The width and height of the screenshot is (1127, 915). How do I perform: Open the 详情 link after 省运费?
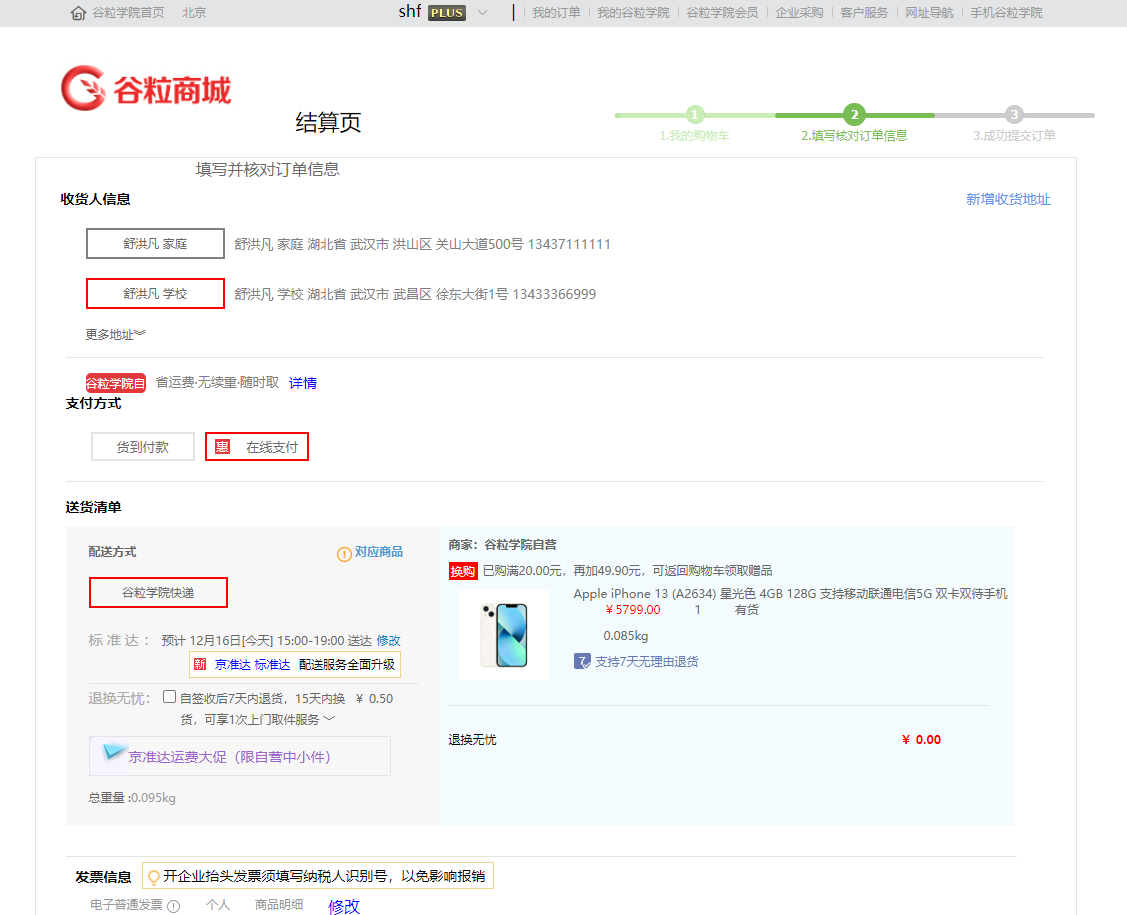point(303,383)
